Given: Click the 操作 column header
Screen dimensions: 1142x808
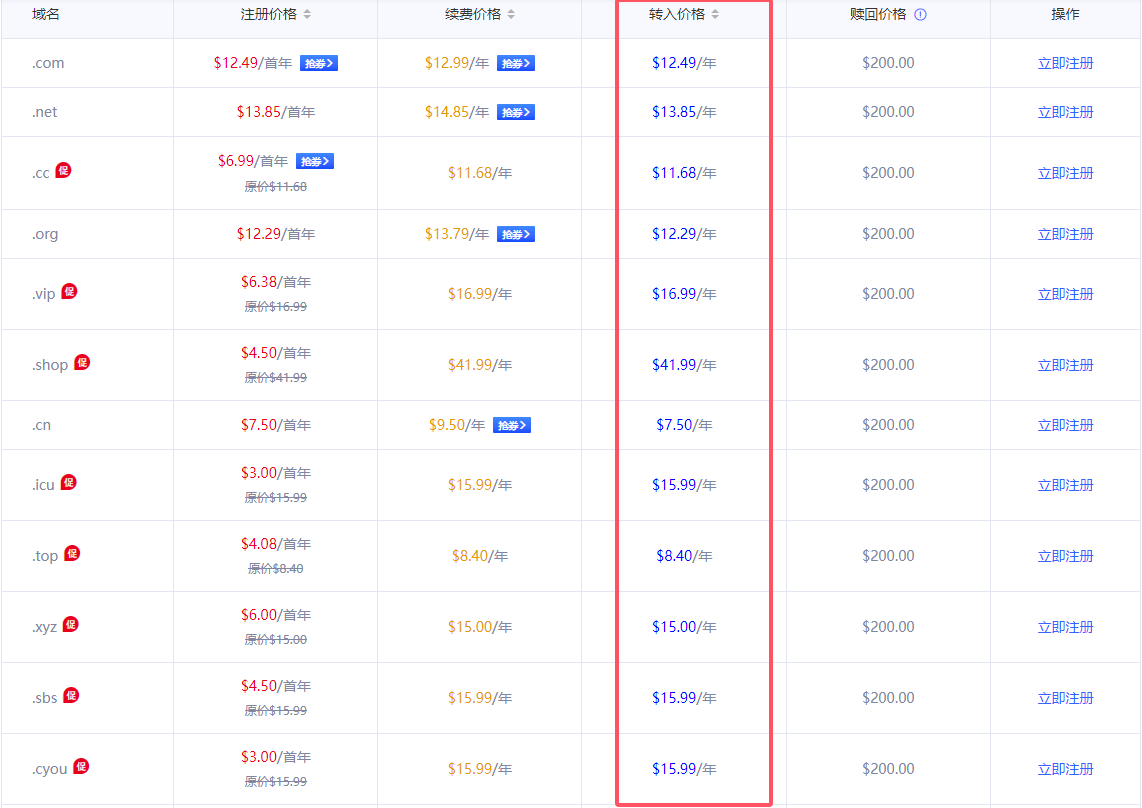Looking at the screenshot, I should [x=1065, y=15].
